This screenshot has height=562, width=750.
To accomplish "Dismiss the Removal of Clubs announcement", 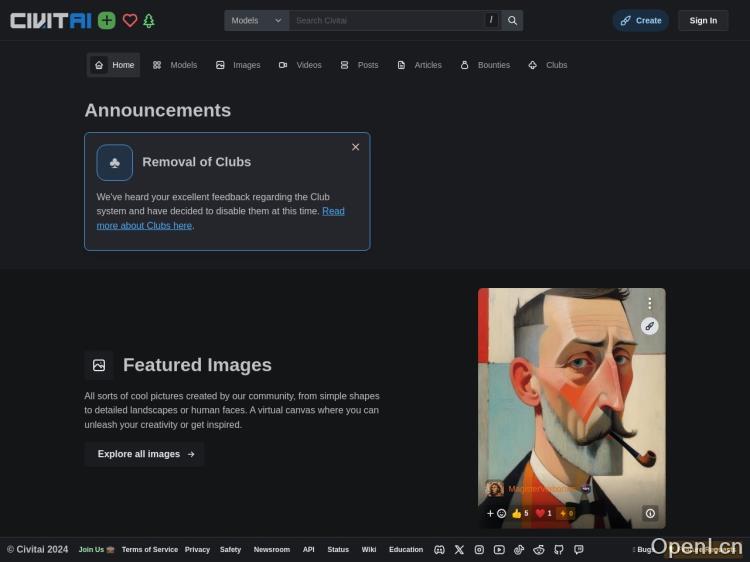I will [355, 147].
